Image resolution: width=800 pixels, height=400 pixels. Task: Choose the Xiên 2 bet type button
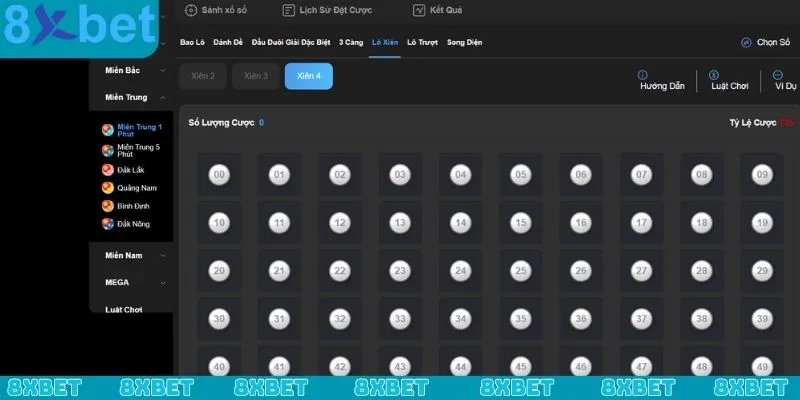coord(203,77)
